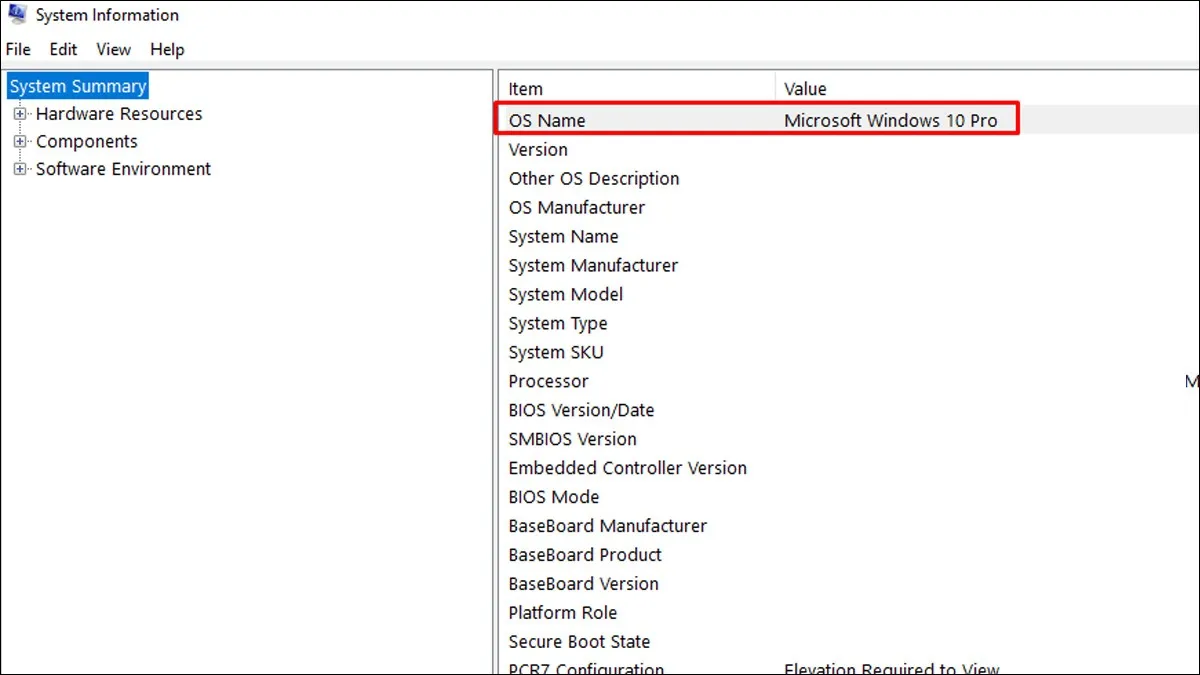Select the Version row

click(x=538, y=149)
